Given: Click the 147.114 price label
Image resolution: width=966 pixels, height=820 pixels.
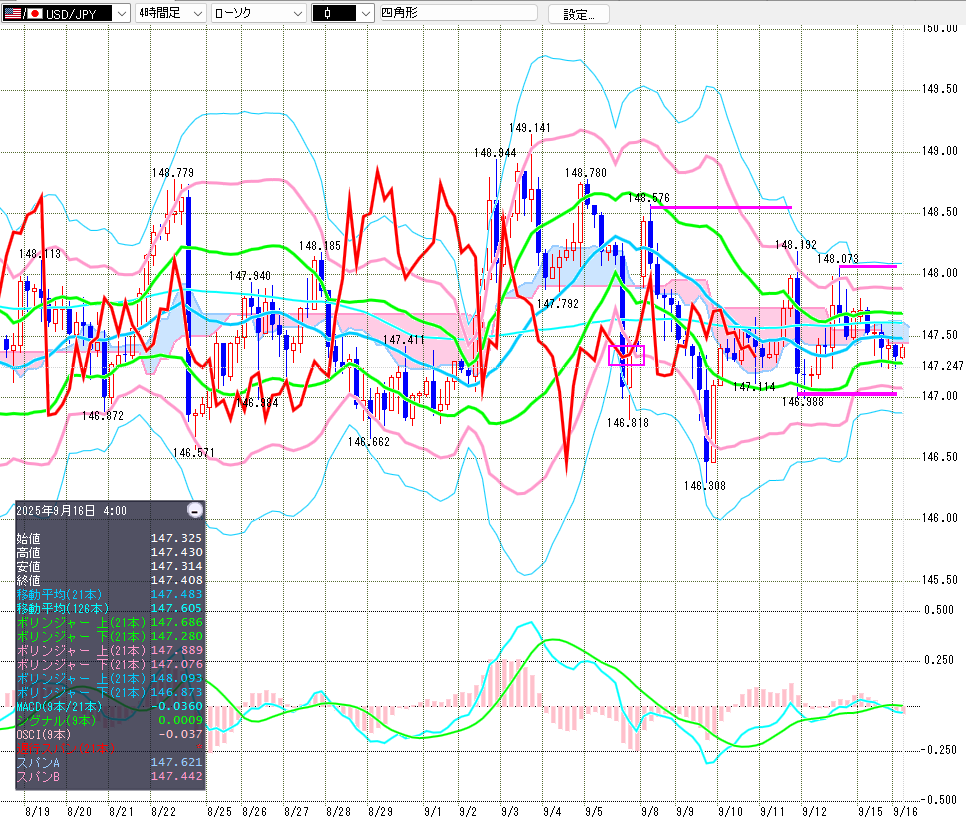Looking at the screenshot, I should (x=754, y=387).
